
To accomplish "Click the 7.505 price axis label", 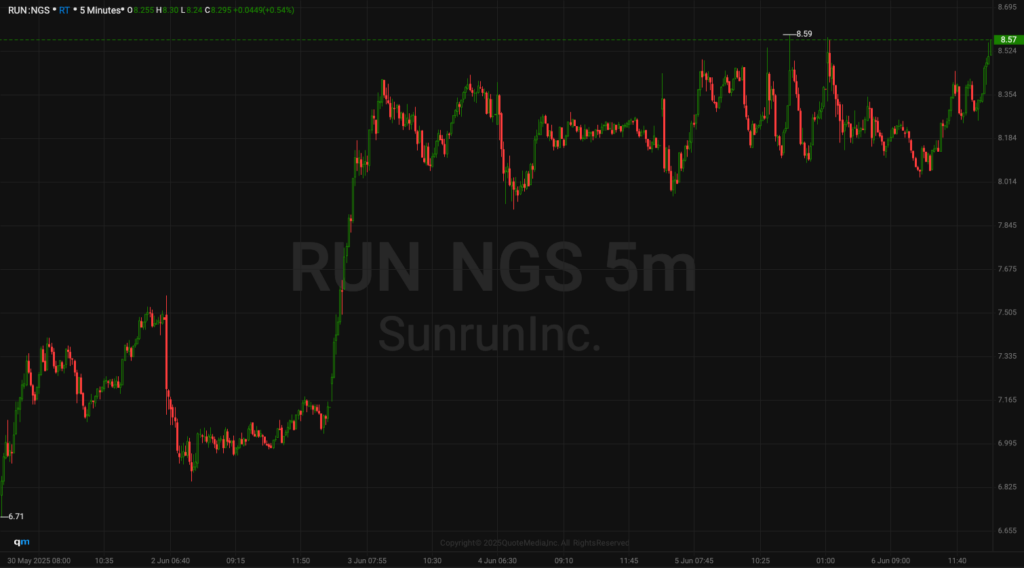I will pos(1007,313).
